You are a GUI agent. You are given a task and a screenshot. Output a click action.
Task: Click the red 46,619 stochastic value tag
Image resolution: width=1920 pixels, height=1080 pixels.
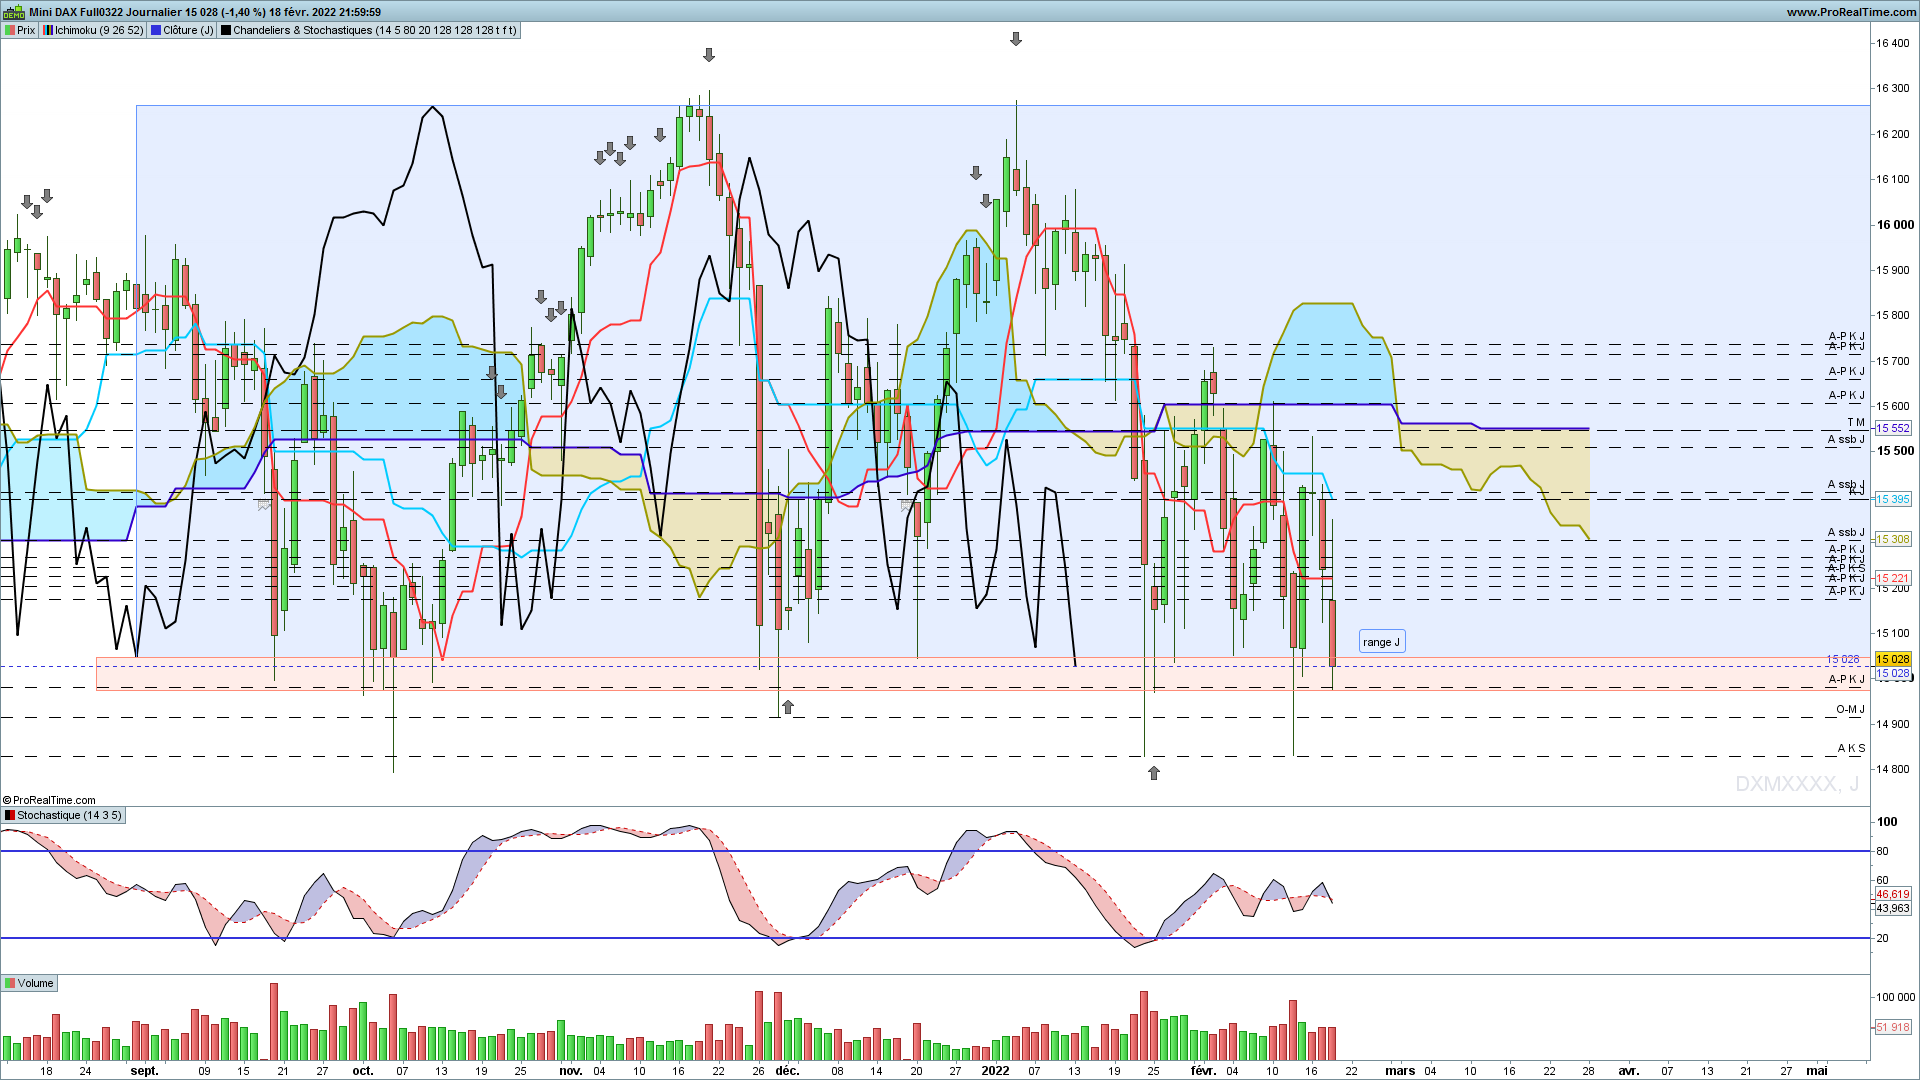pyautogui.click(x=1893, y=894)
